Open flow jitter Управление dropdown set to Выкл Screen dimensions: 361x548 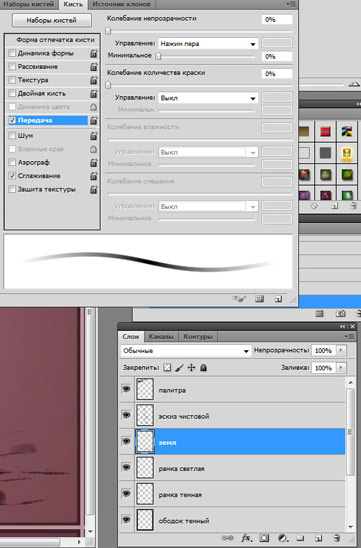point(208,98)
